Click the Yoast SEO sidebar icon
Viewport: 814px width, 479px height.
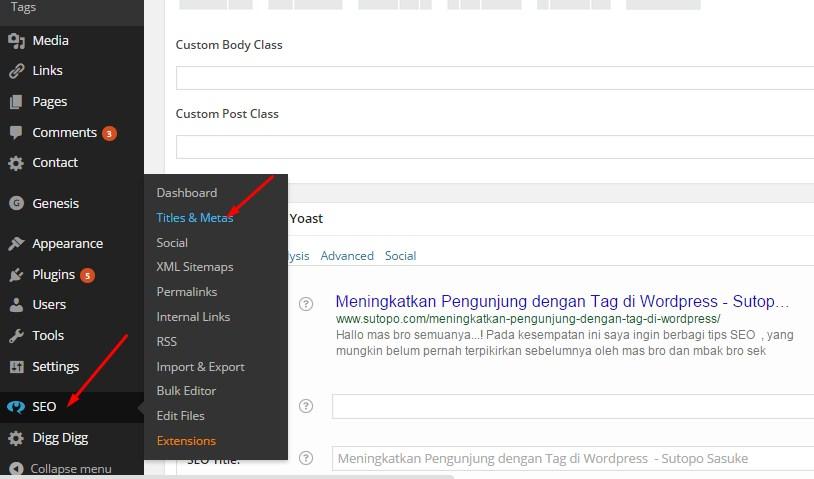pyautogui.click(x=16, y=407)
